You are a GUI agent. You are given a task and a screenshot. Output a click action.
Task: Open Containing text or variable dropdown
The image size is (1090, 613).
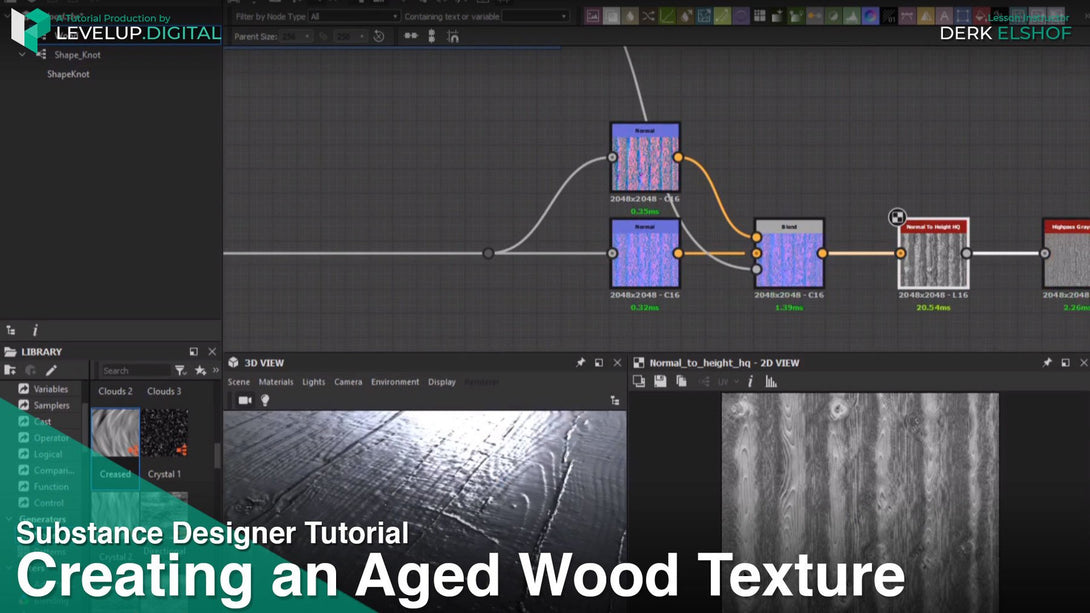click(535, 16)
